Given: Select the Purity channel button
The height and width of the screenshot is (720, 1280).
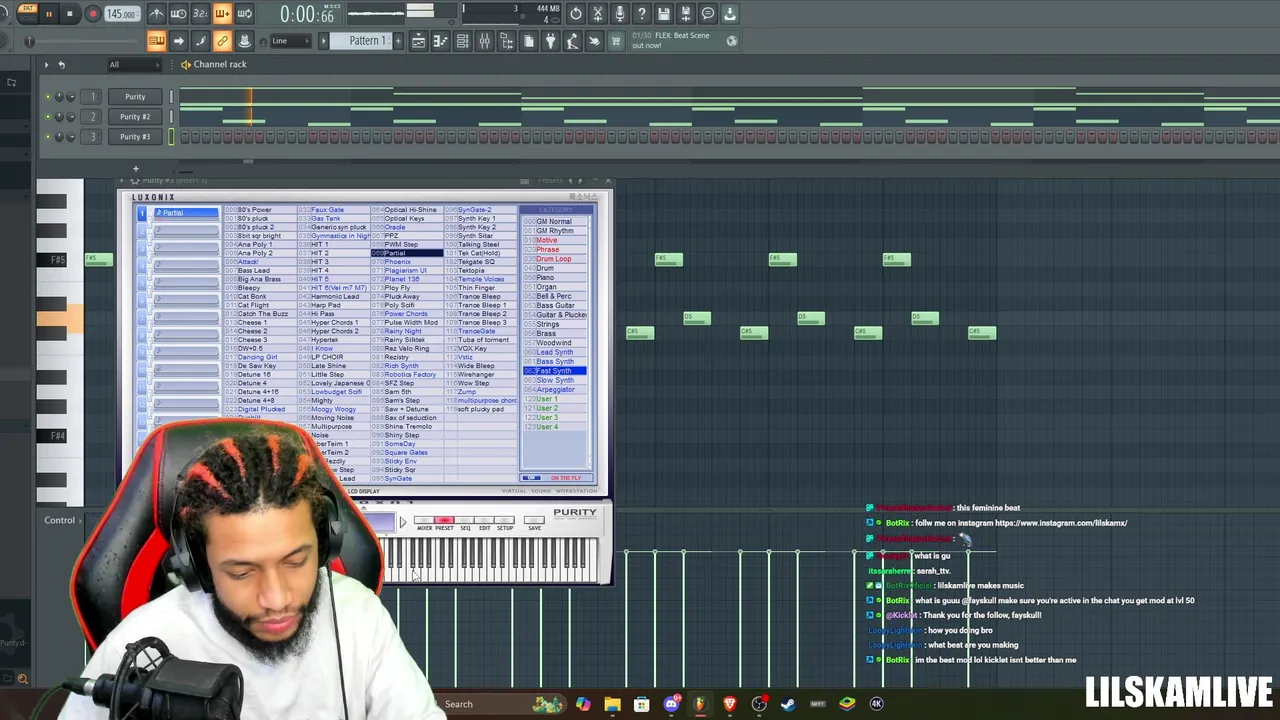Looking at the screenshot, I should click(135, 97).
